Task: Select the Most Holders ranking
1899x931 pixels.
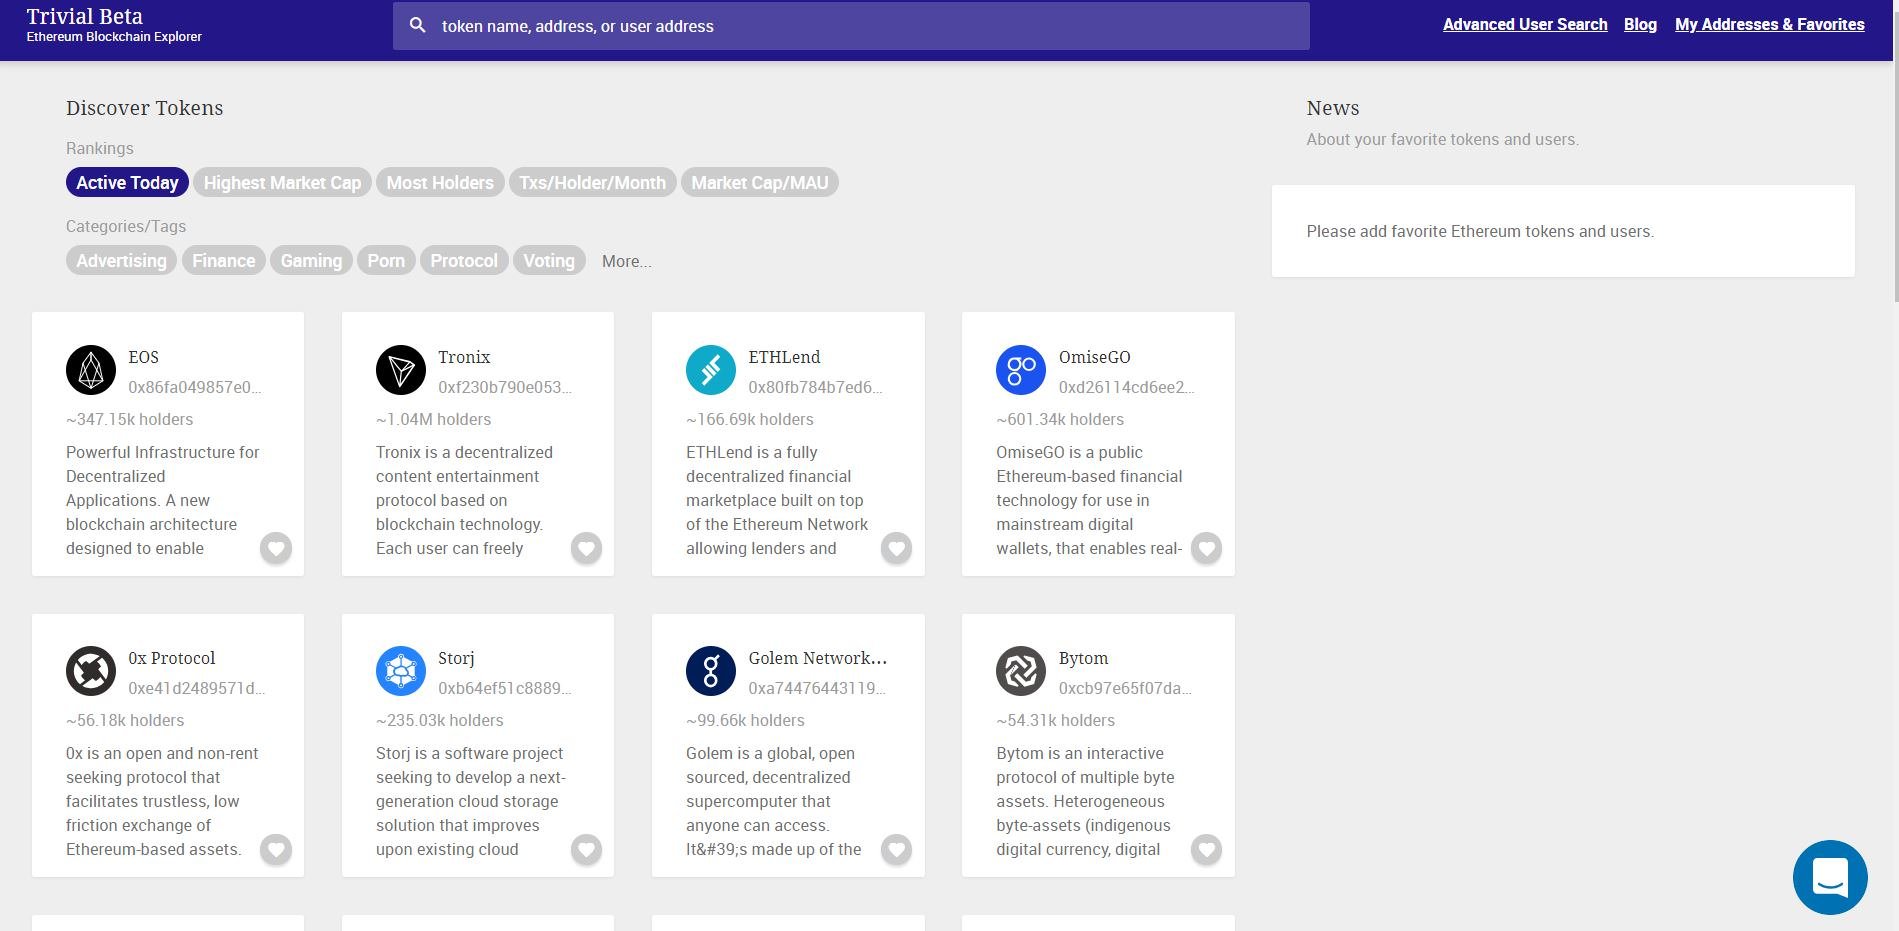Action: (x=440, y=182)
